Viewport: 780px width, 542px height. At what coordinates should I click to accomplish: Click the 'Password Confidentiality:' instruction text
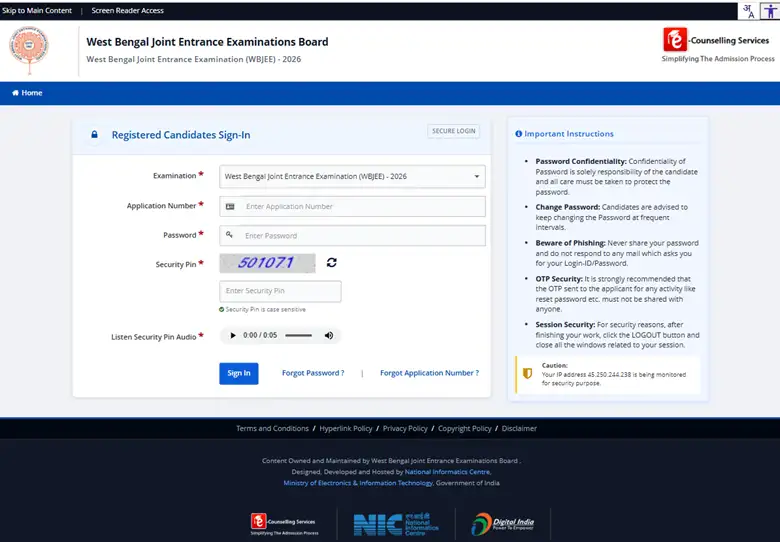pos(581,162)
